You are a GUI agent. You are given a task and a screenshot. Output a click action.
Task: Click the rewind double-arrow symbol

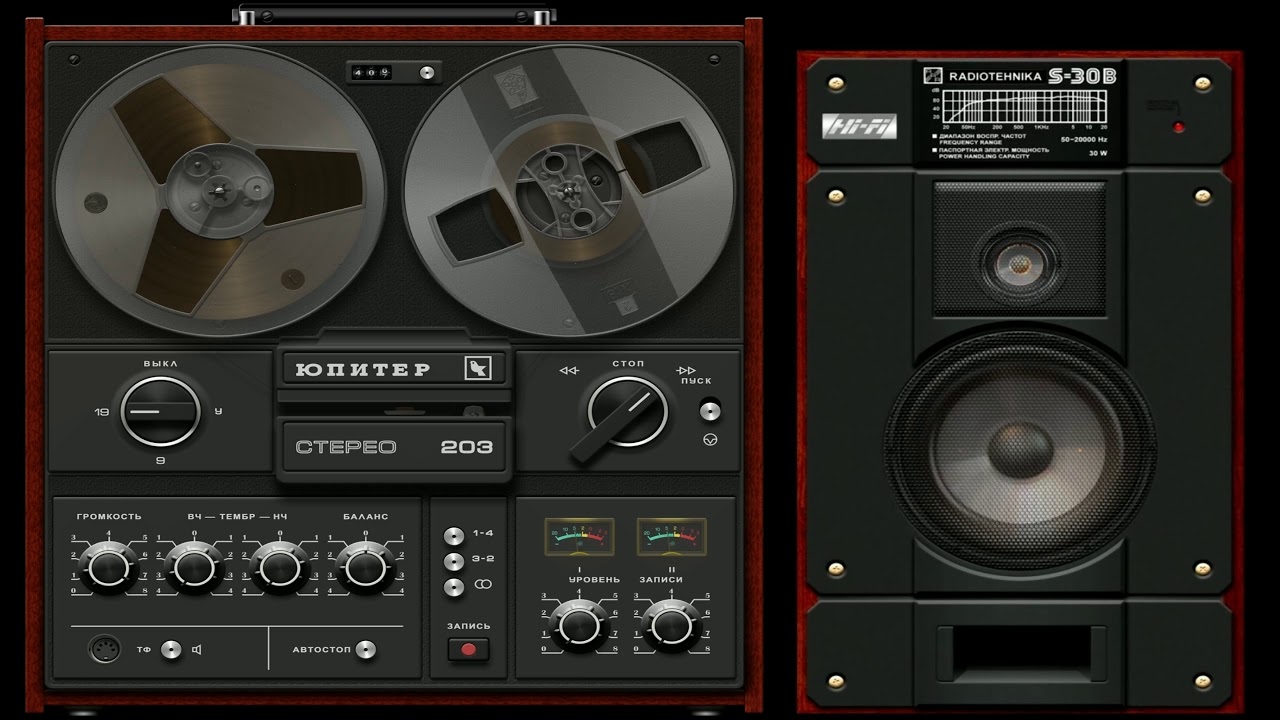click(x=568, y=371)
